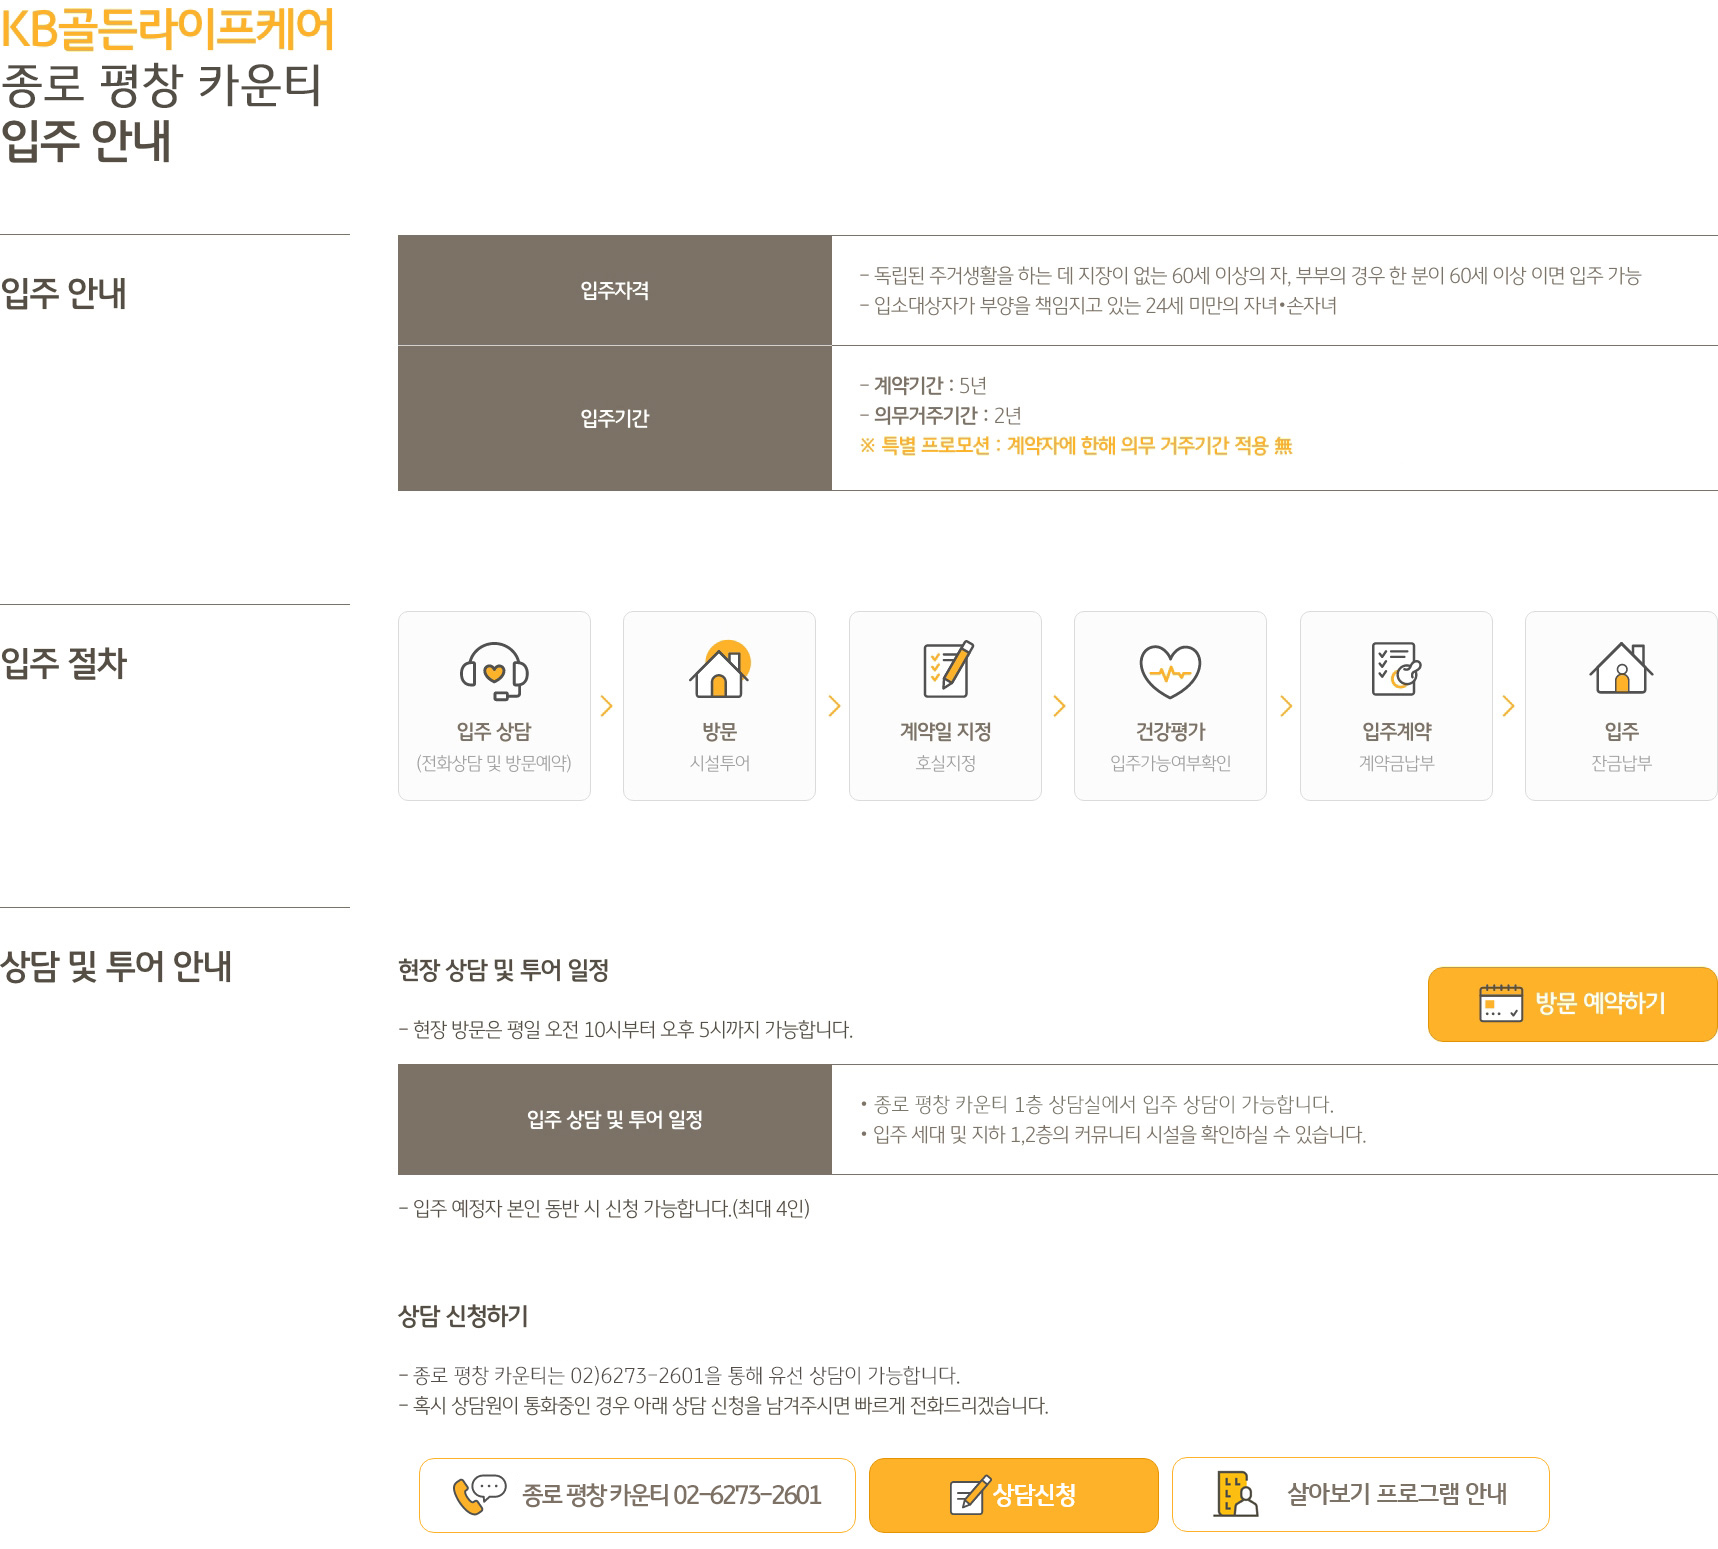
Task: Click the headset icon for 입주 상담
Action: pyautogui.click(x=494, y=670)
